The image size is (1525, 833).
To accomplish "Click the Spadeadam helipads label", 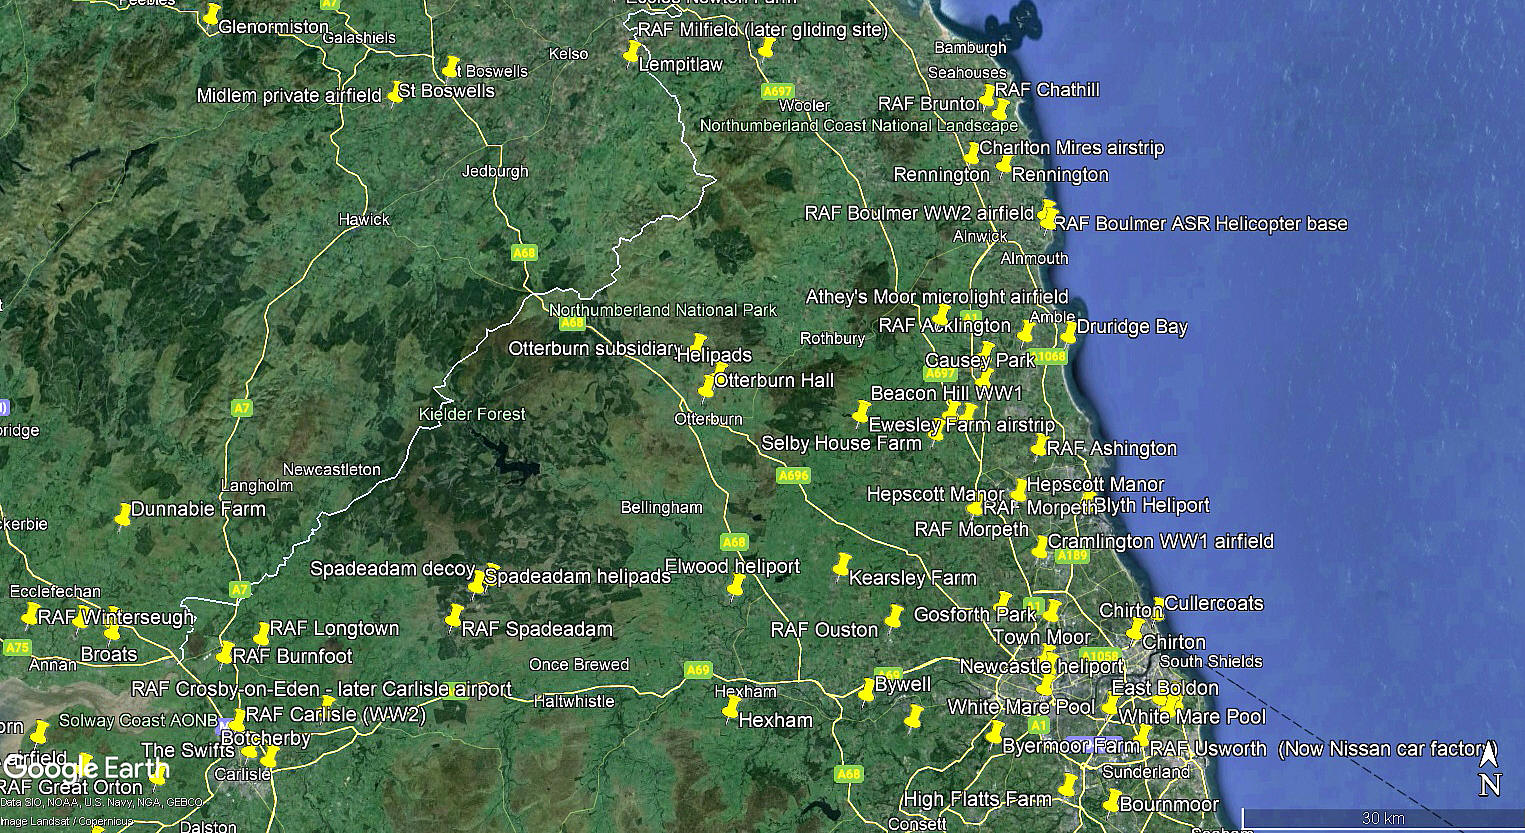I will tap(578, 577).
